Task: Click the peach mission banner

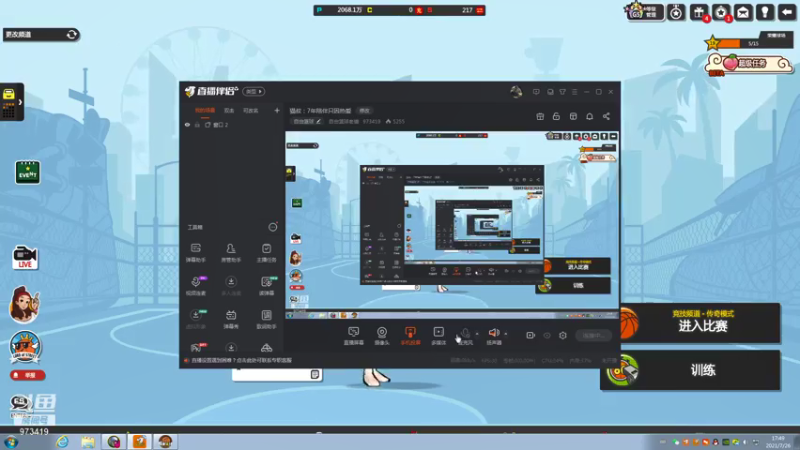Action: [749, 64]
